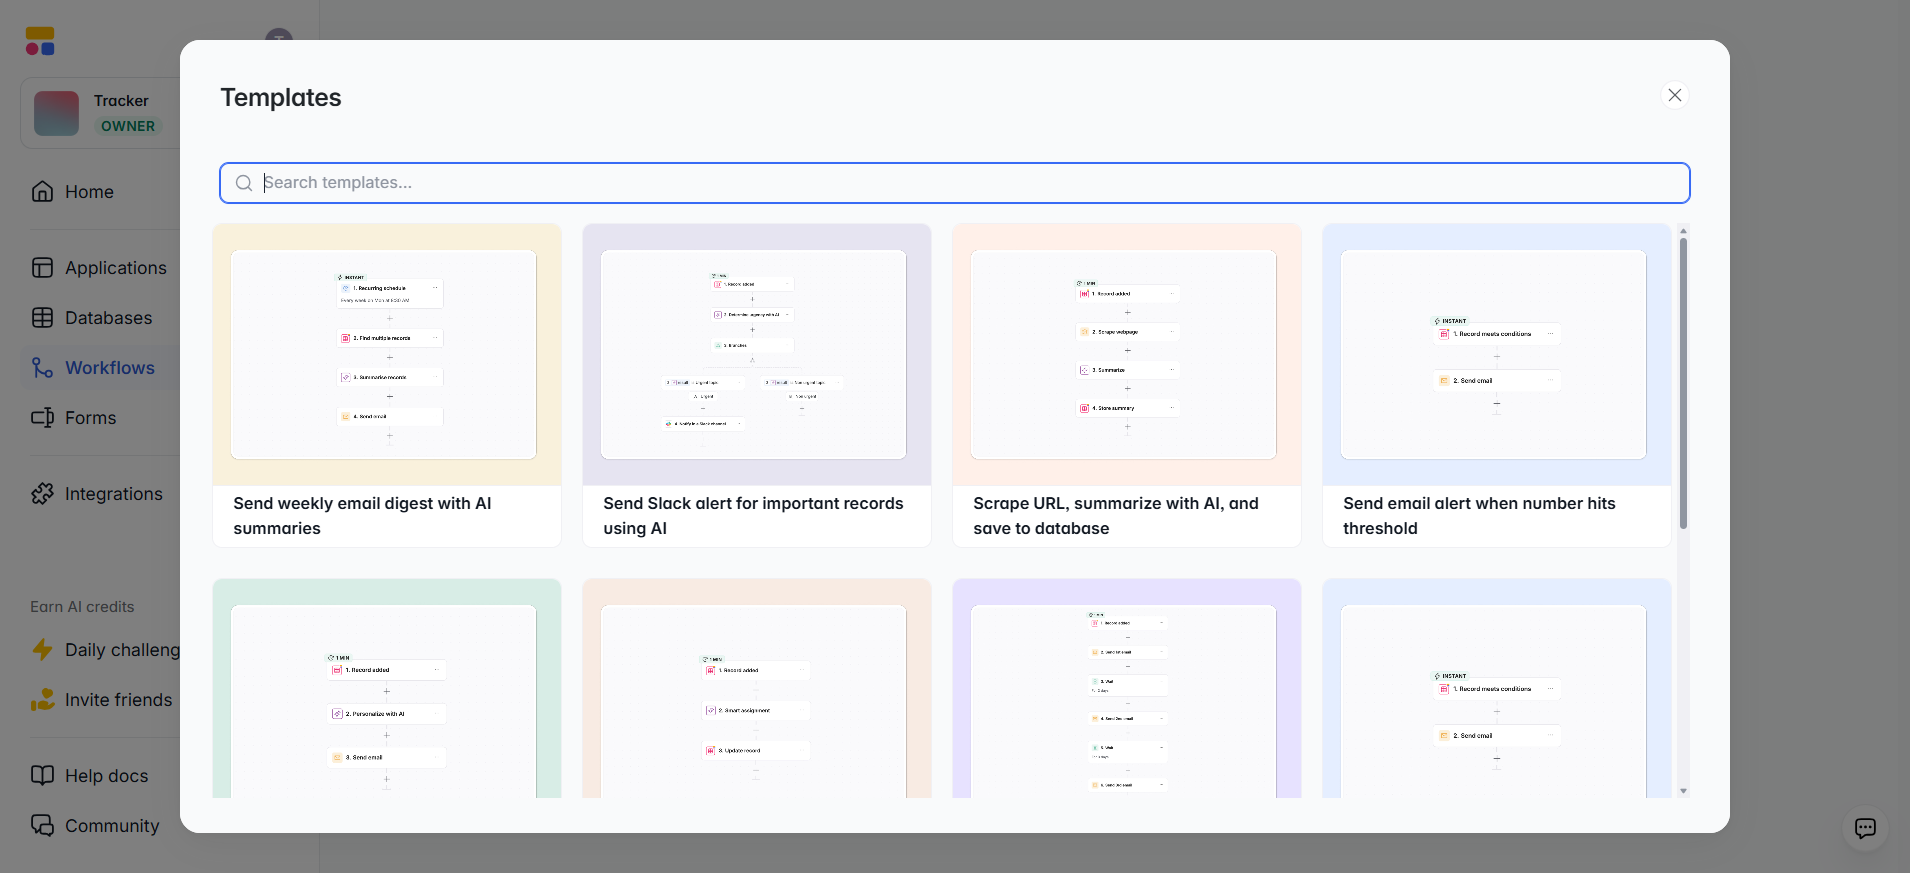Screen dimensions: 1910x873
Task: Open Invite friends link
Action: click(x=118, y=700)
